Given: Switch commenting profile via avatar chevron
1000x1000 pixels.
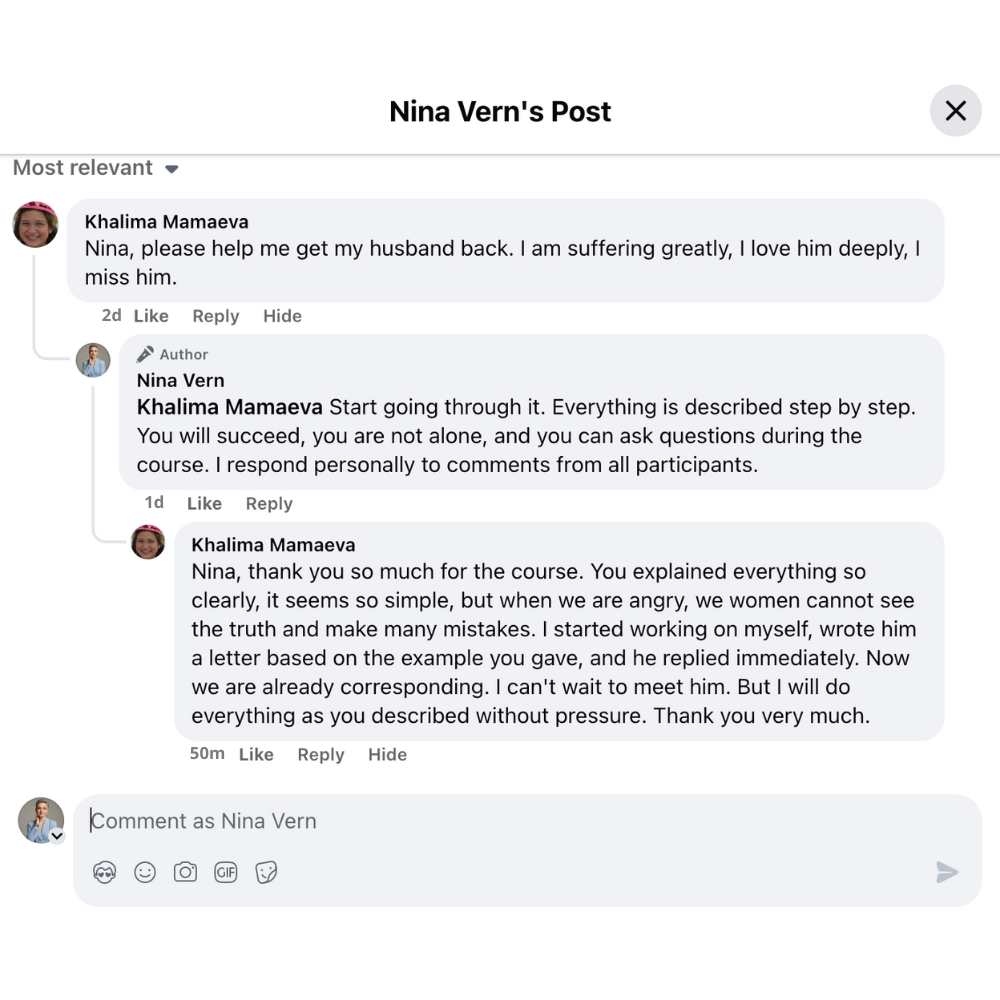Looking at the screenshot, I should click(x=57, y=836).
